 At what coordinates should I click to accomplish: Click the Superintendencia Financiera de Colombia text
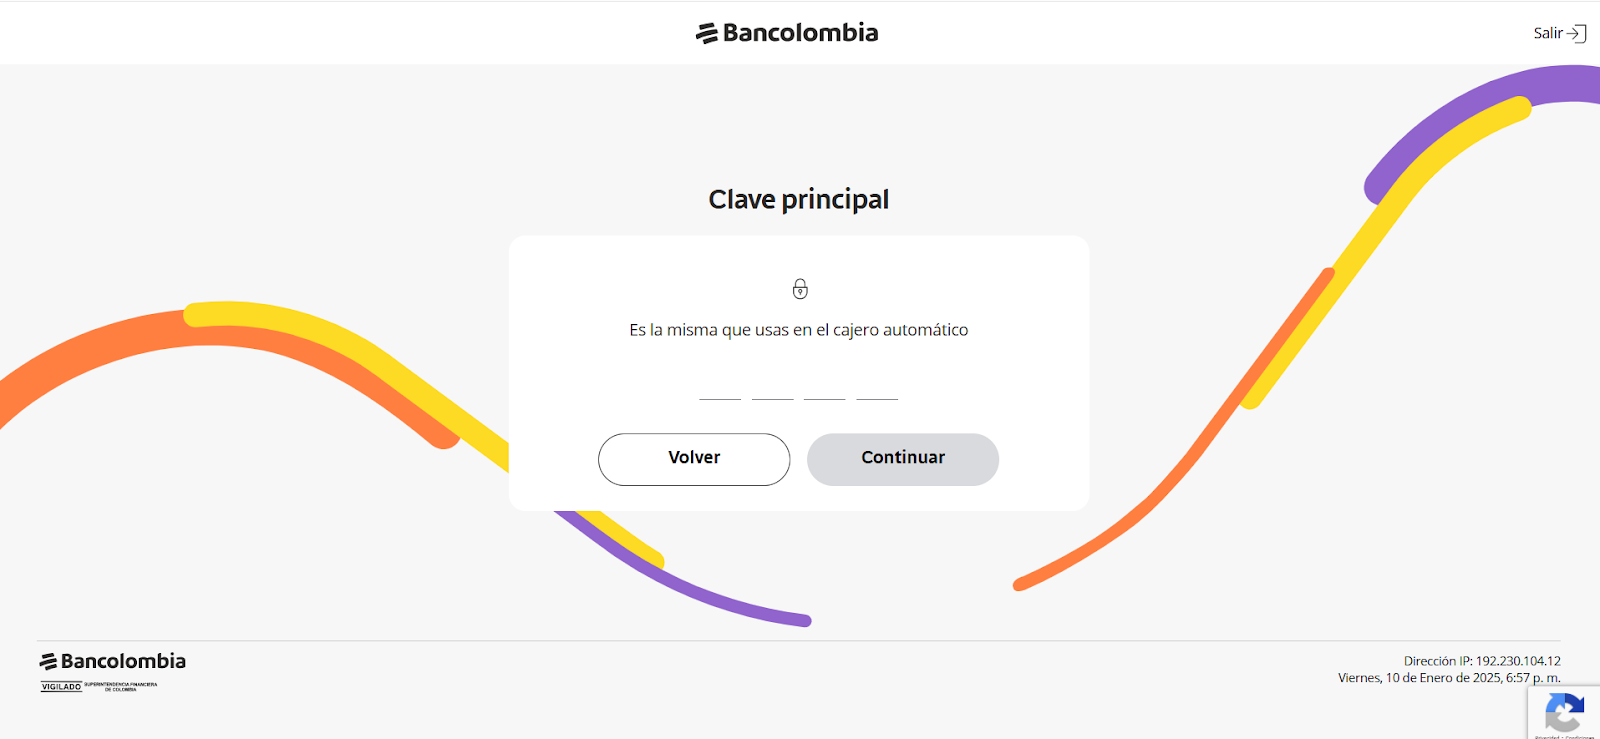[x=121, y=687]
